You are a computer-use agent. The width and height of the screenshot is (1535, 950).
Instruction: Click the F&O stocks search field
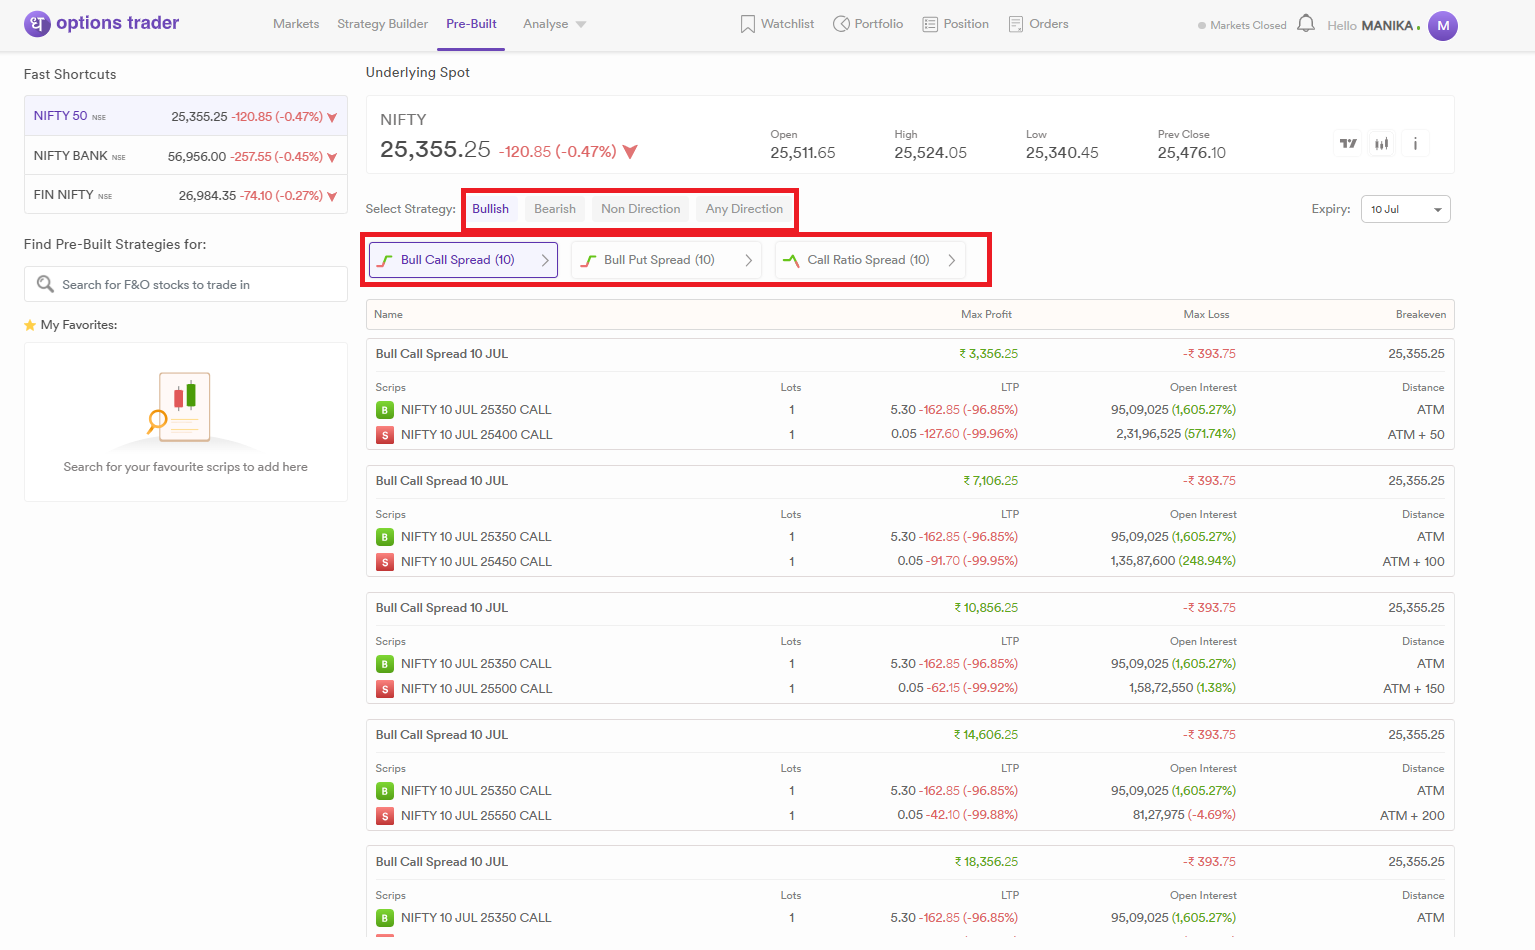tap(186, 284)
